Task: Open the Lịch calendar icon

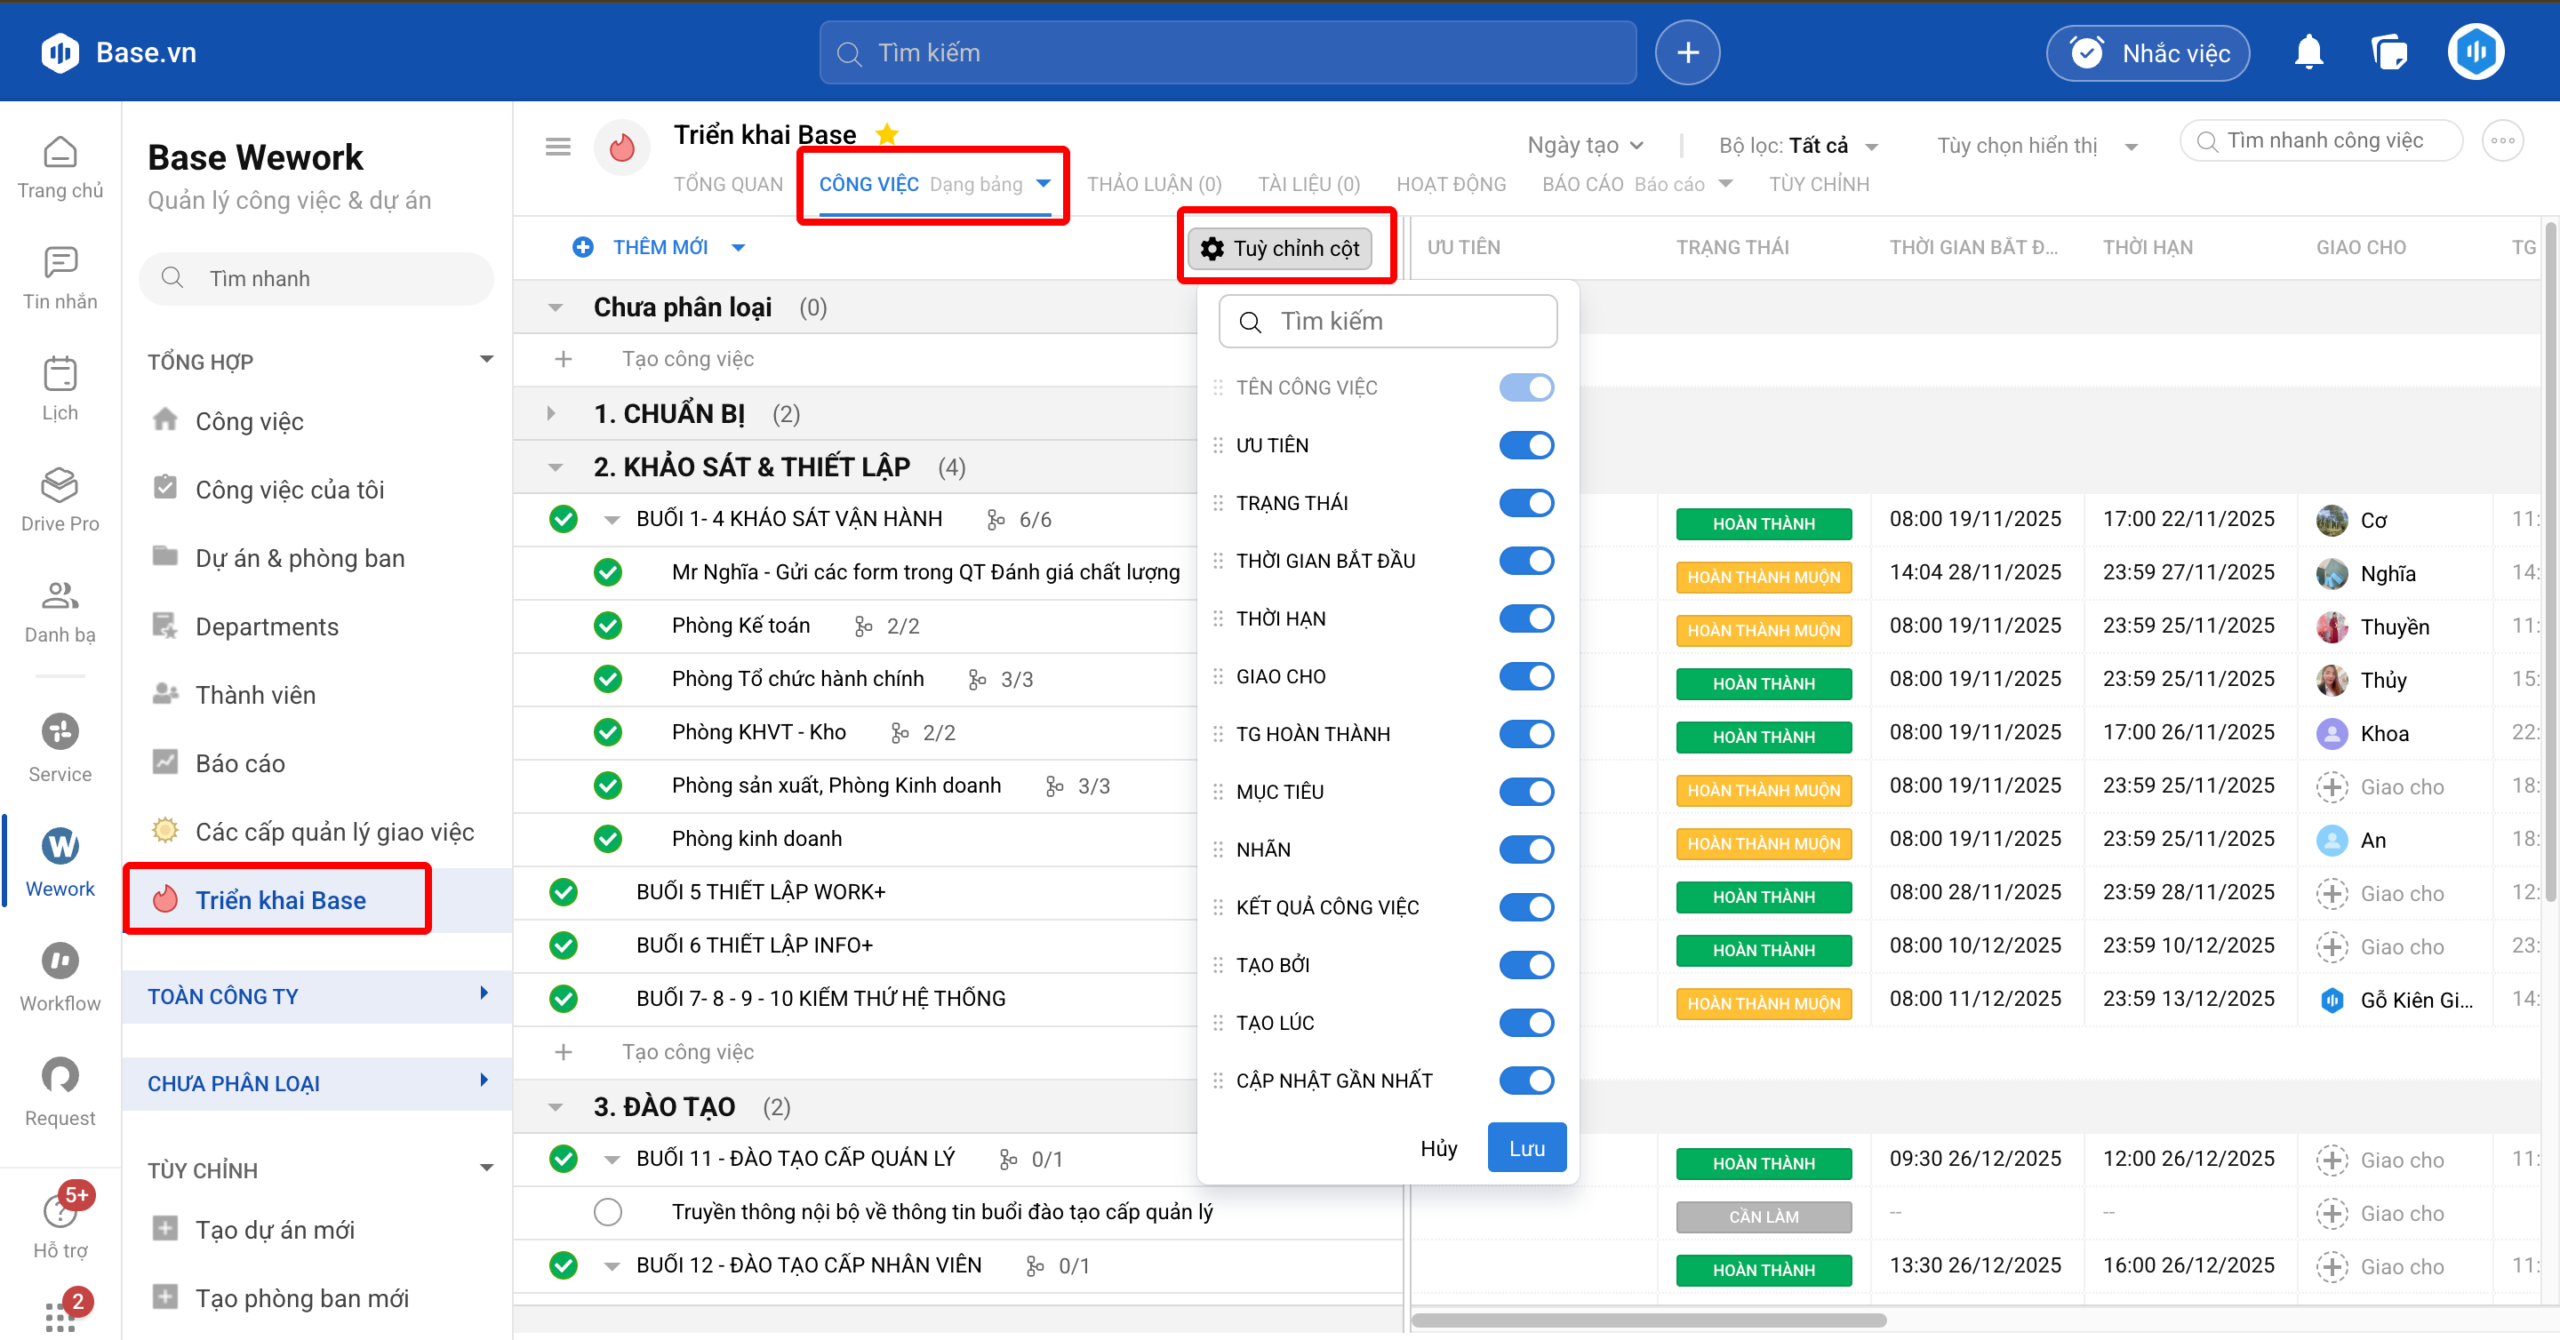Action: pos(60,375)
